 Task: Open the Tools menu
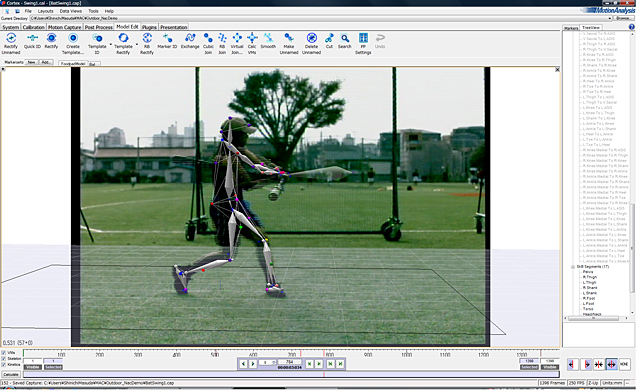93,11
